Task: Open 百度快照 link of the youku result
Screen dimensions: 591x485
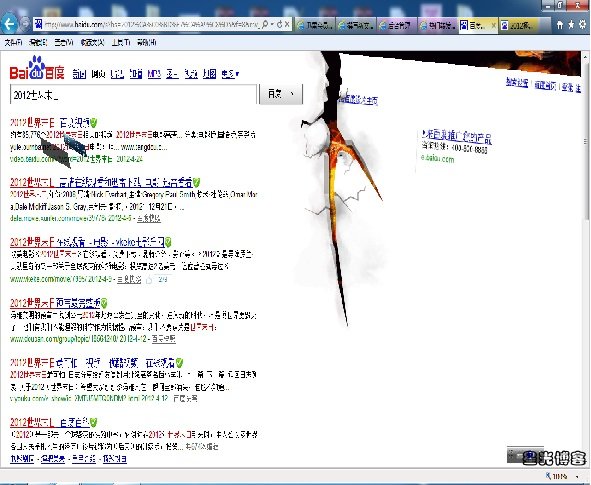Action: [x=185, y=398]
